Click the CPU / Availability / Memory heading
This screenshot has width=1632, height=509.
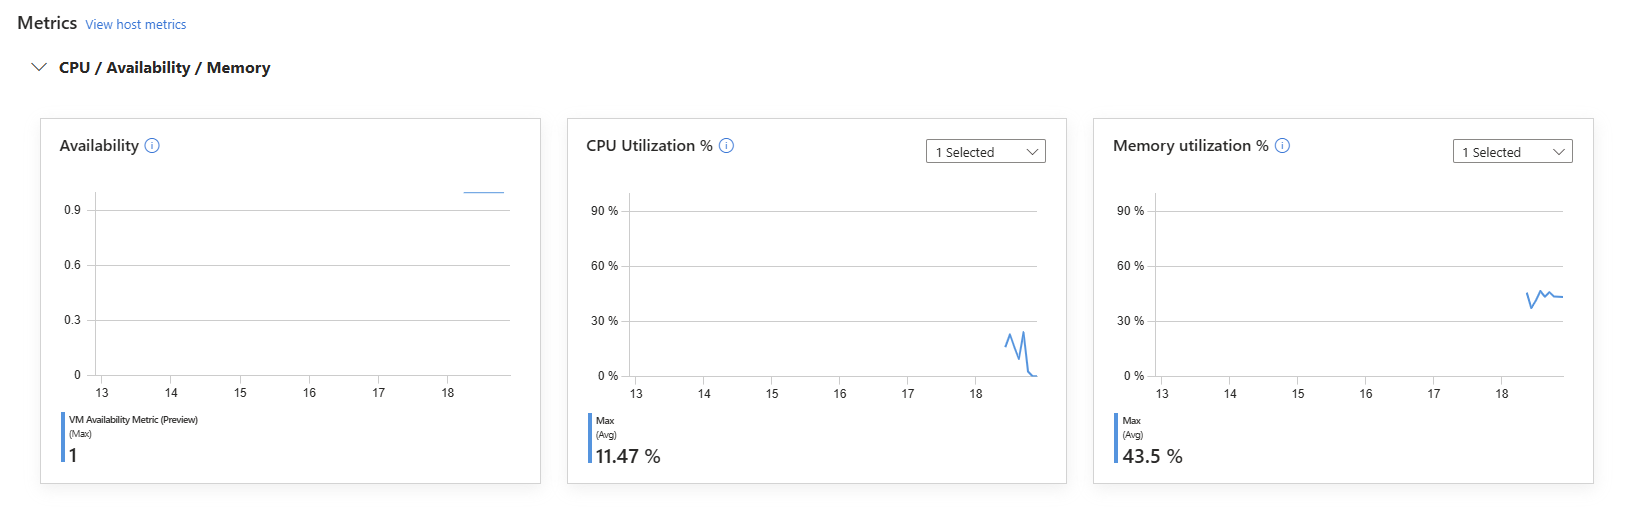165,68
